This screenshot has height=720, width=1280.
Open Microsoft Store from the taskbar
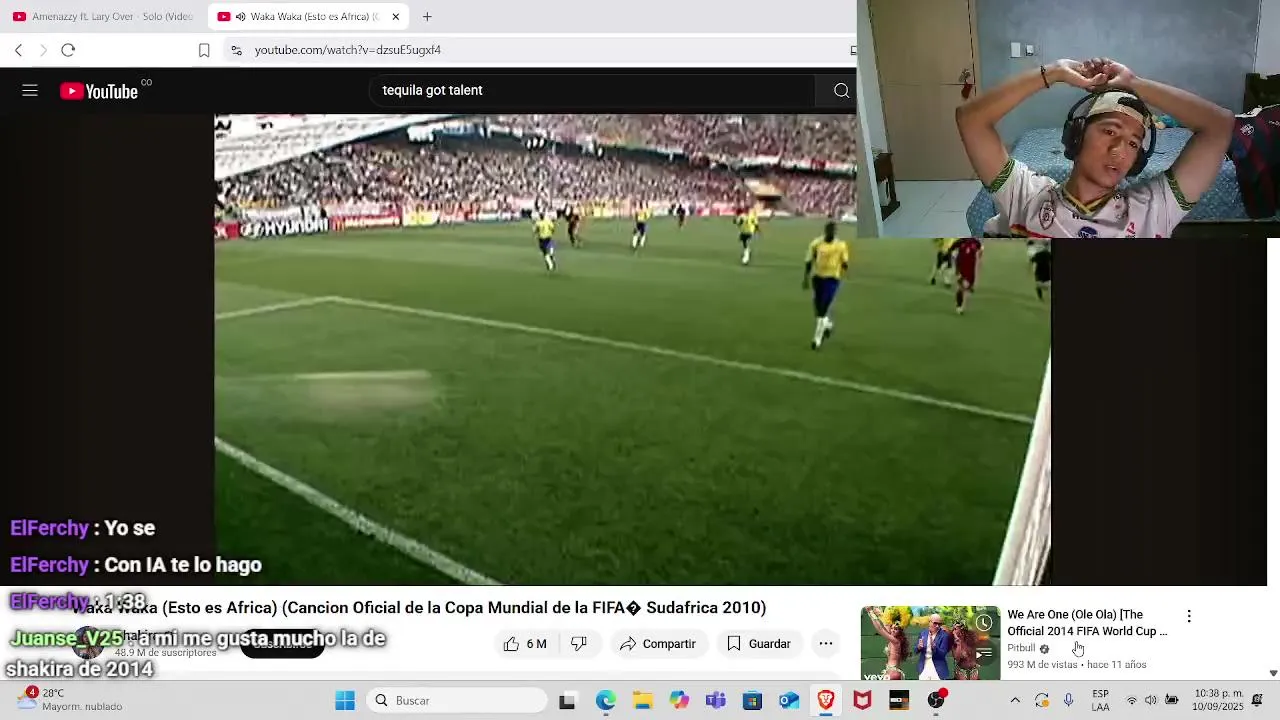coord(752,701)
